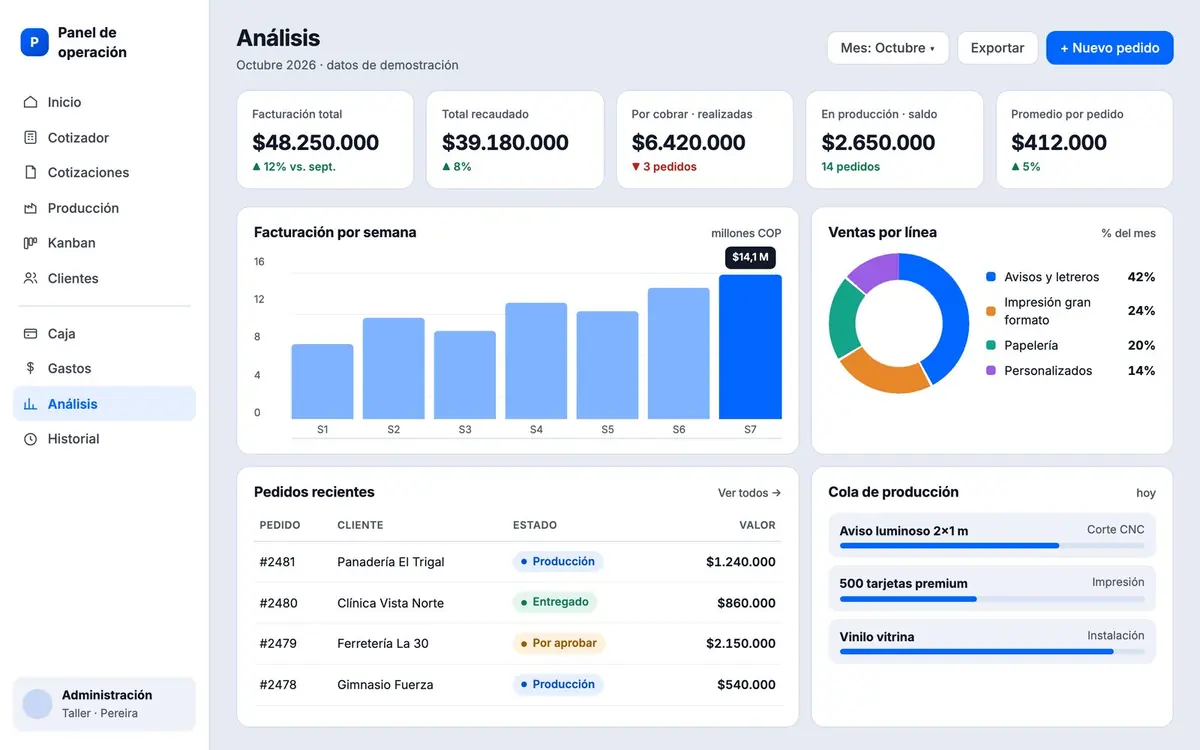
Task: Go to Clientes page
Action: point(104,278)
